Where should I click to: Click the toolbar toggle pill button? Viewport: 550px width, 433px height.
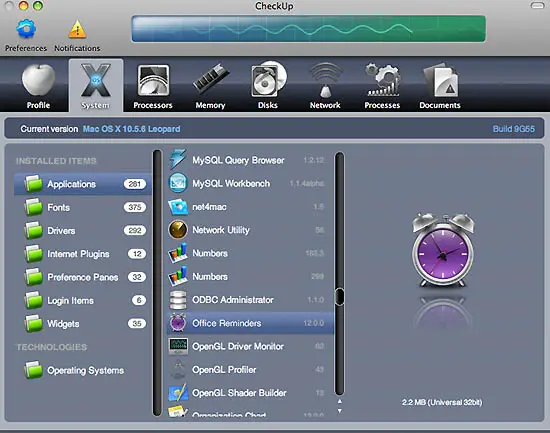537,6
